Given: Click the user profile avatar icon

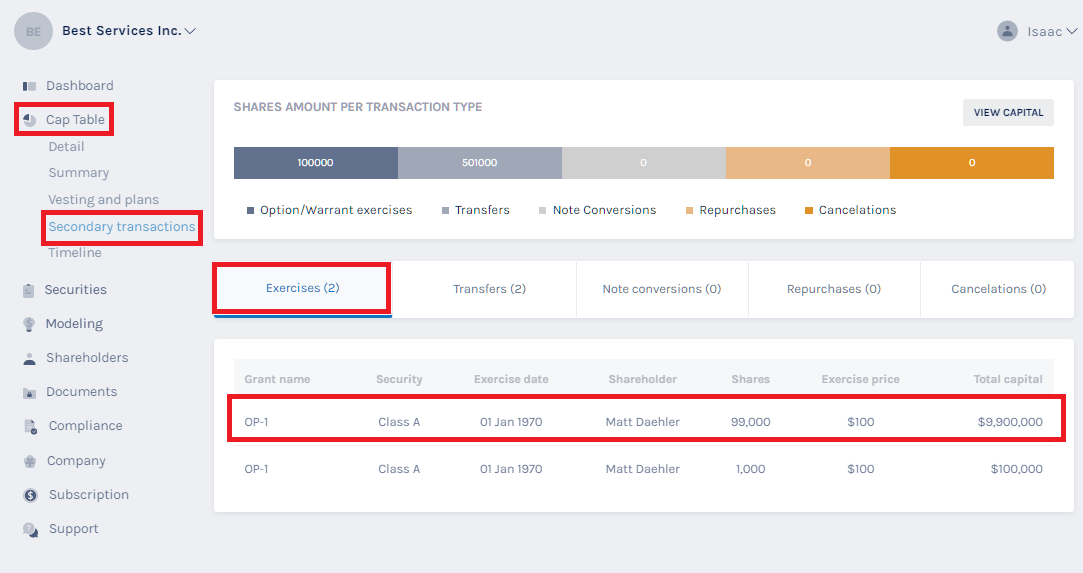Looking at the screenshot, I should 1007,31.
